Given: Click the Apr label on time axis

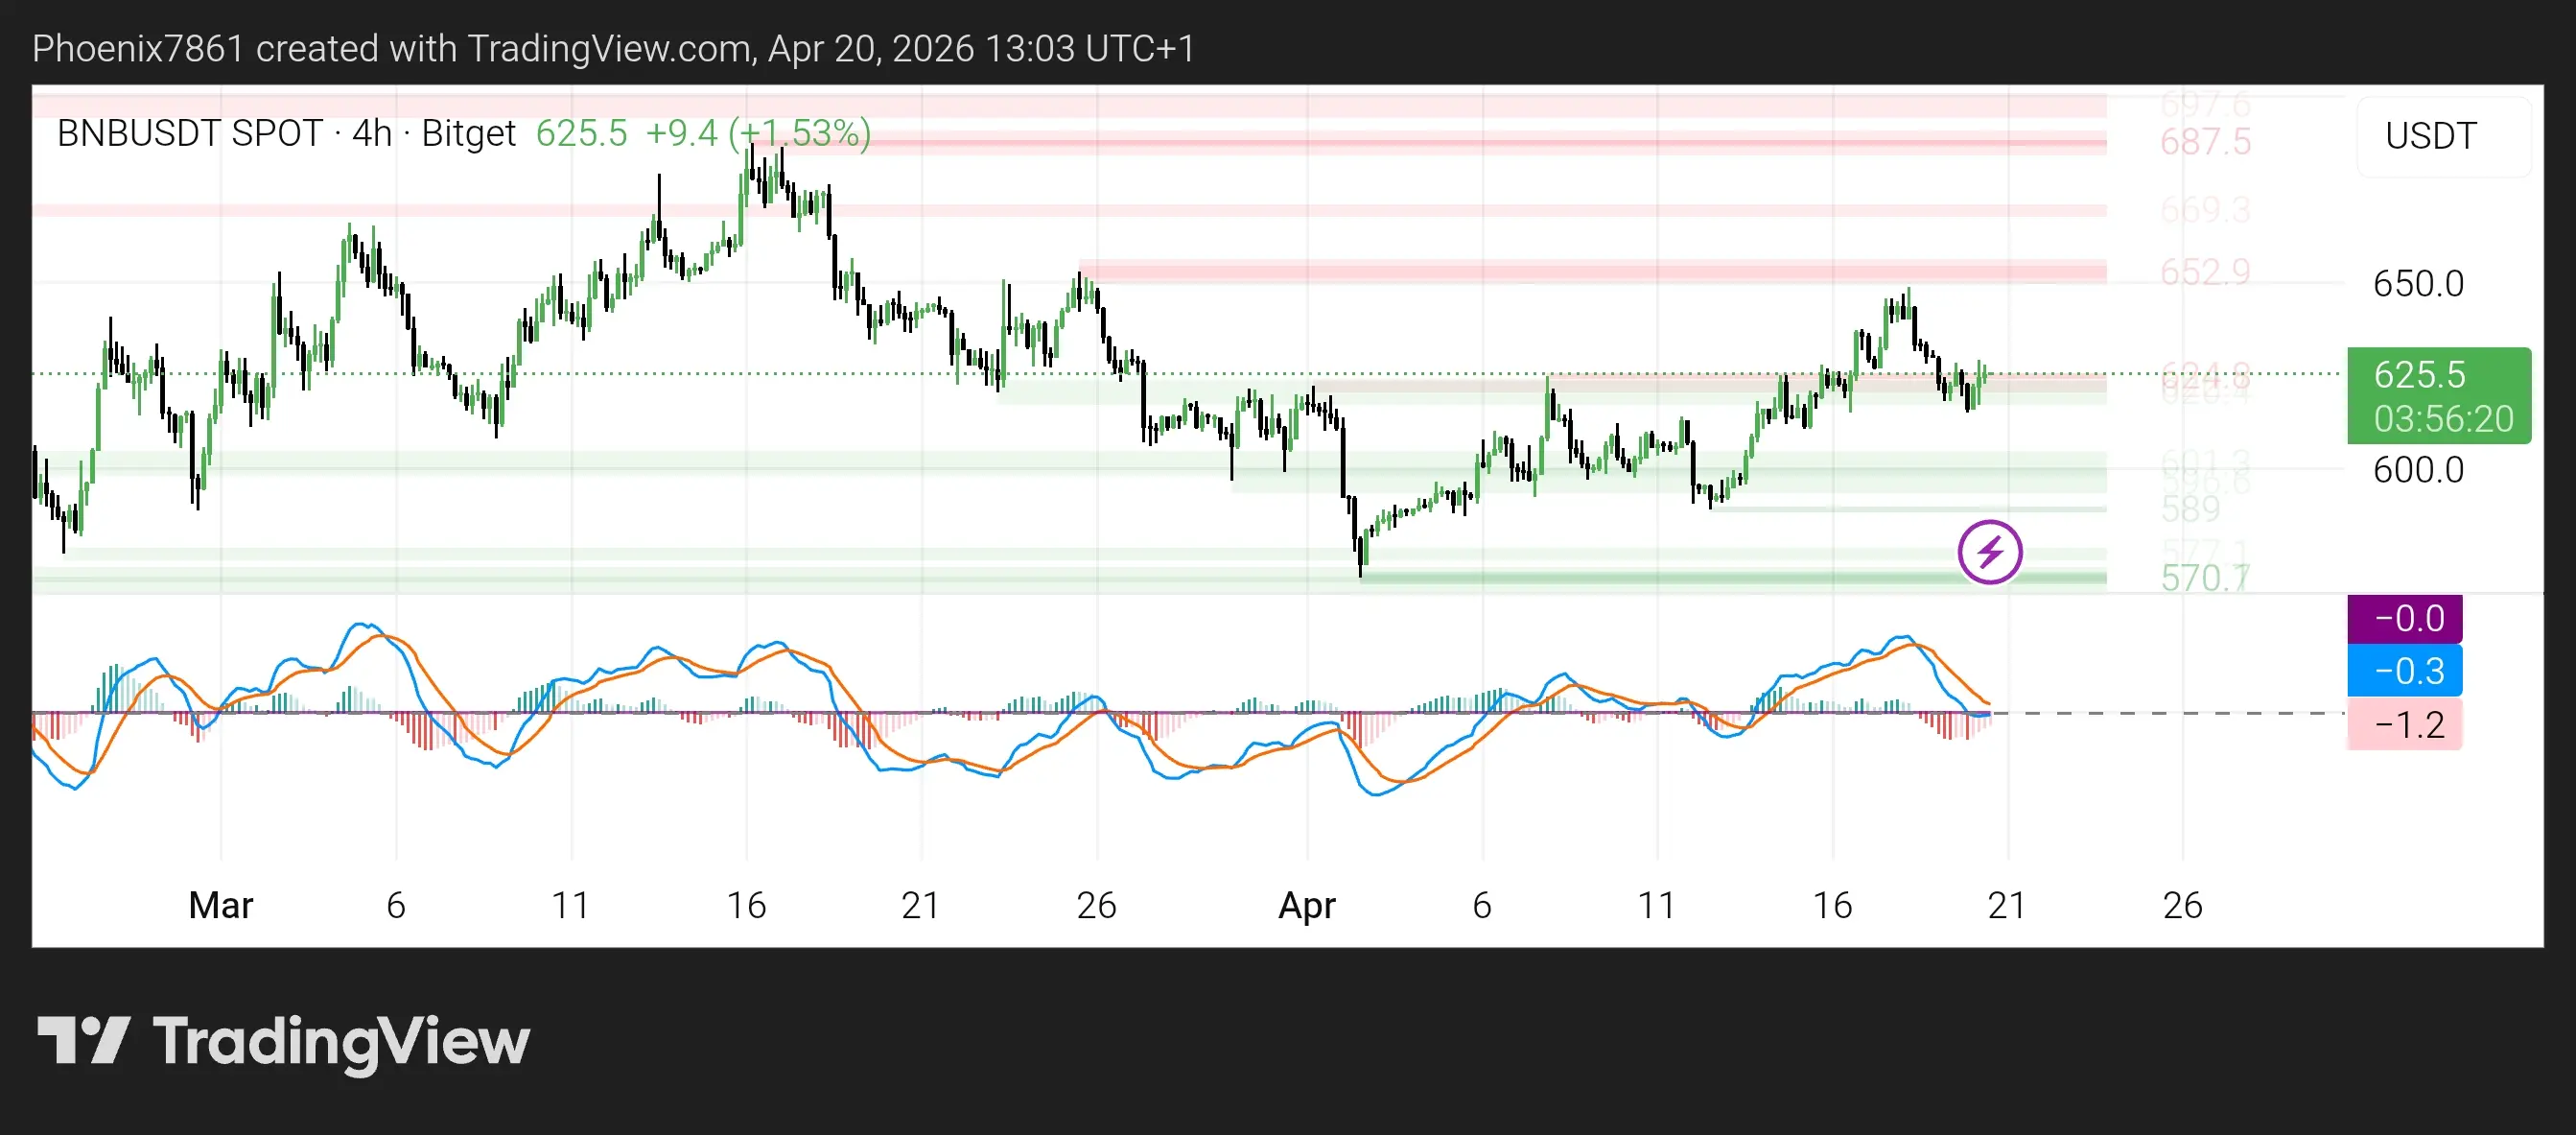Looking at the screenshot, I should 1306,905.
